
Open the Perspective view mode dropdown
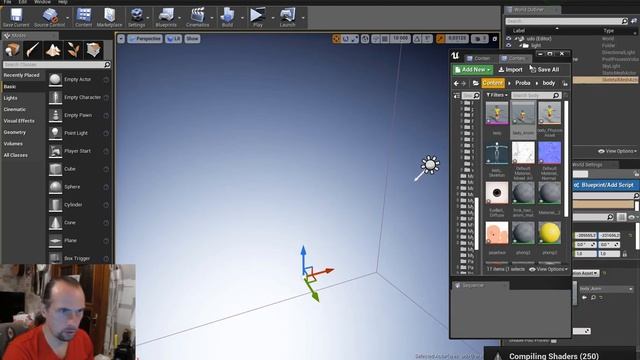[145, 39]
